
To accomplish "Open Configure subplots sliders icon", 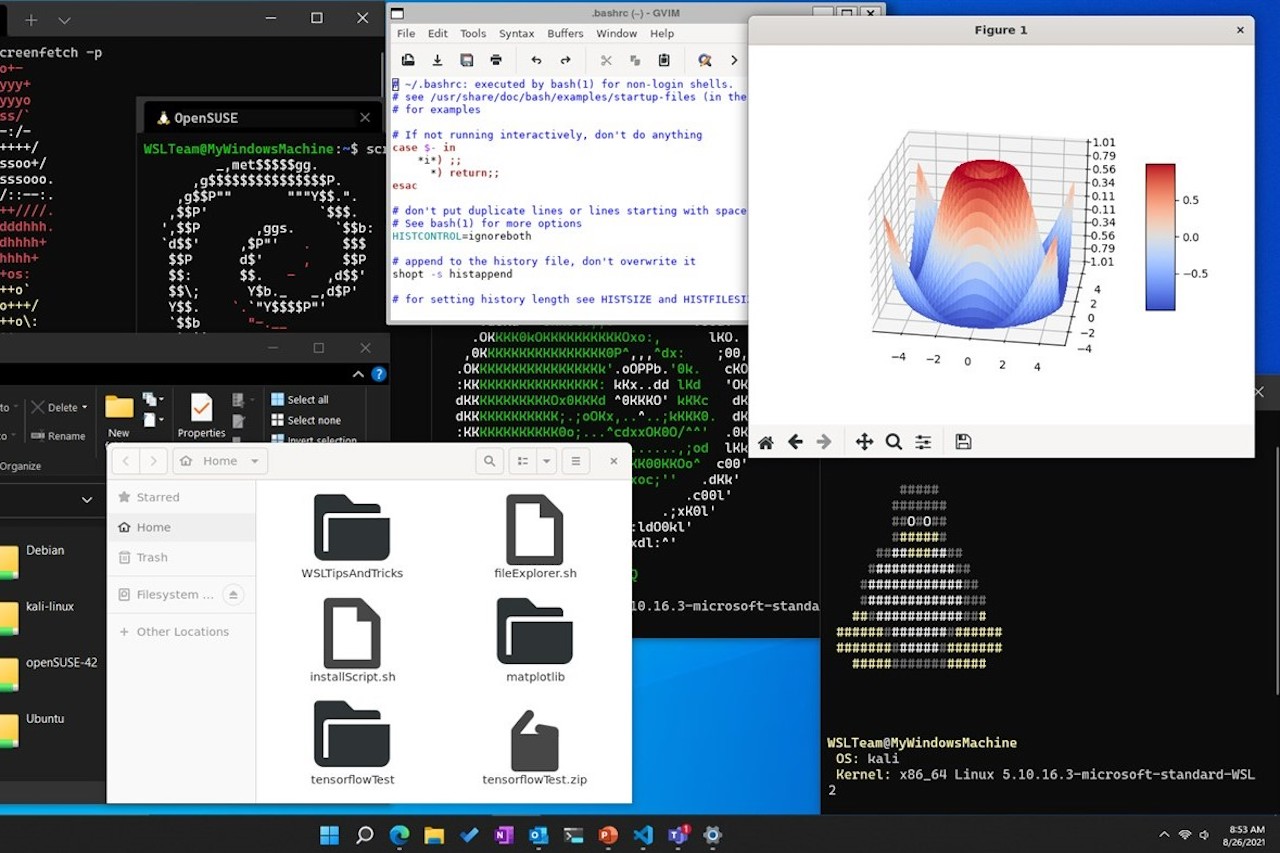I will [x=923, y=442].
